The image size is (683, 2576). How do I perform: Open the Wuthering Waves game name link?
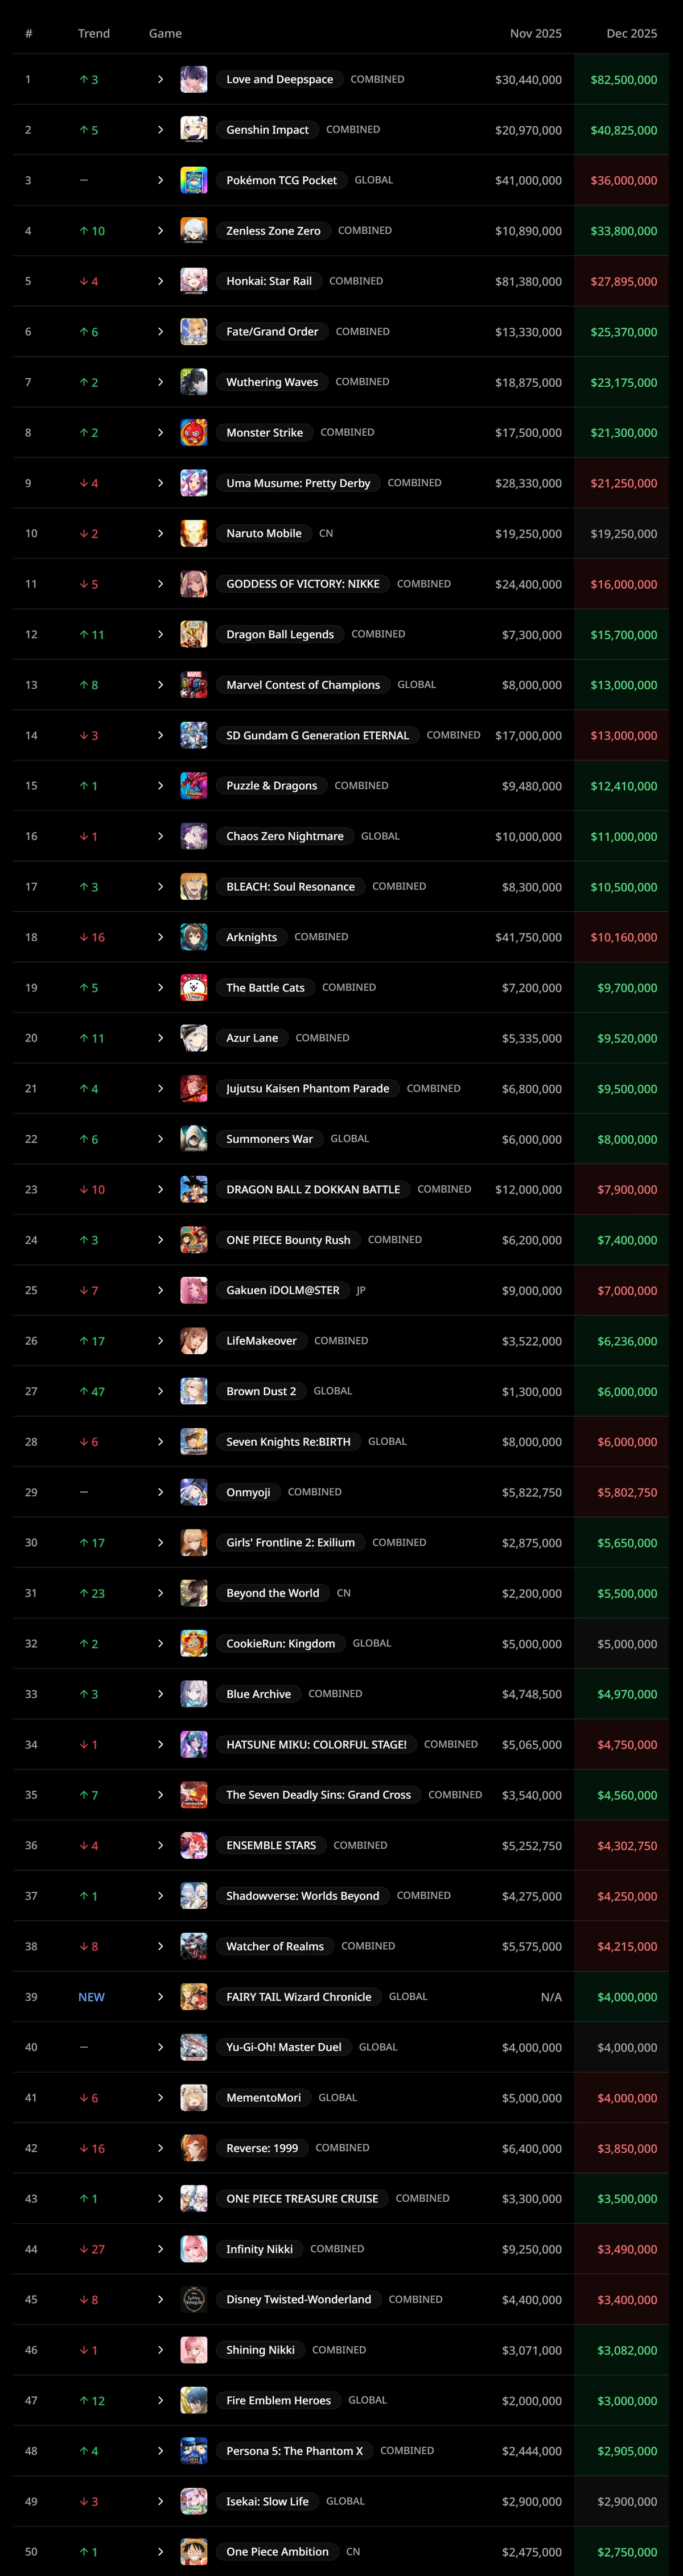pos(272,383)
